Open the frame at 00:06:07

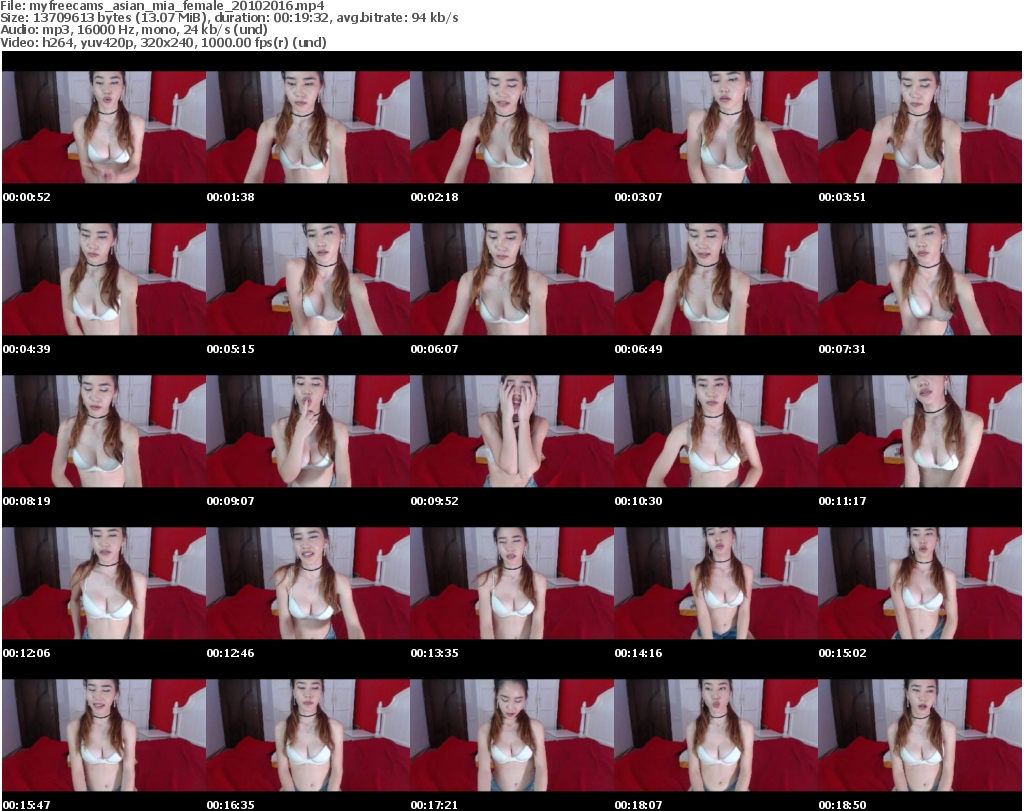click(x=512, y=279)
